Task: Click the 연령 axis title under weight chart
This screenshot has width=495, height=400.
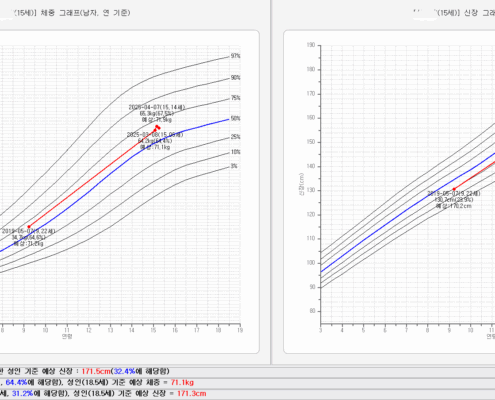Action: pyautogui.click(x=67, y=336)
